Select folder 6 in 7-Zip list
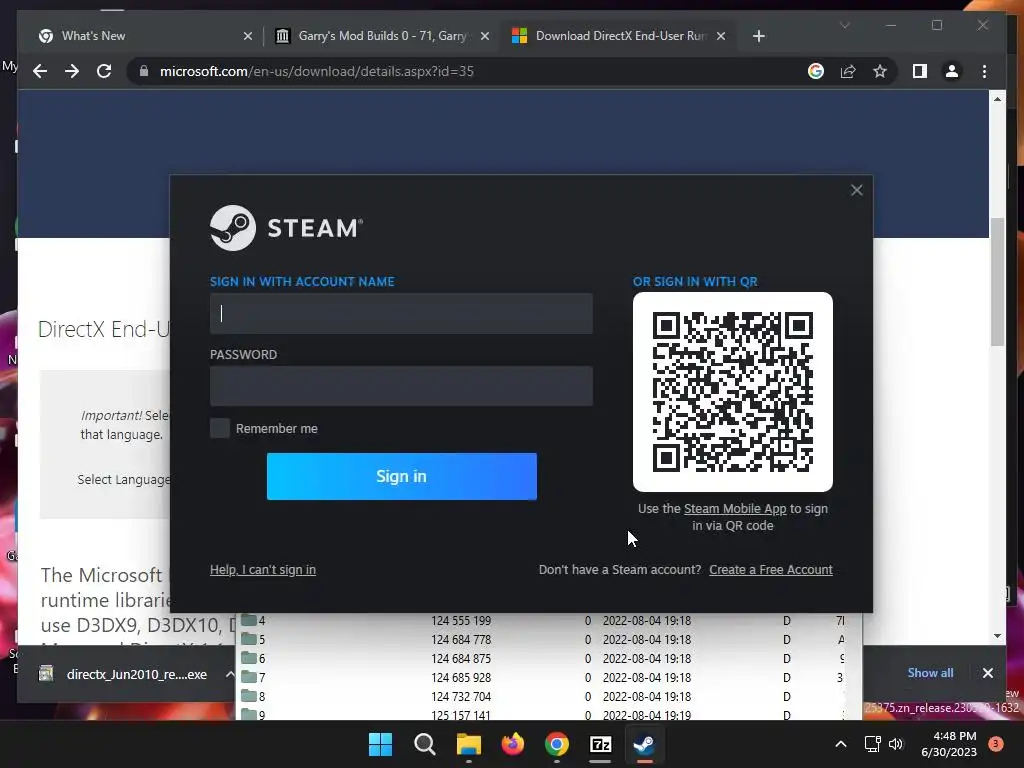Image resolution: width=1024 pixels, height=768 pixels. pyautogui.click(x=253, y=658)
